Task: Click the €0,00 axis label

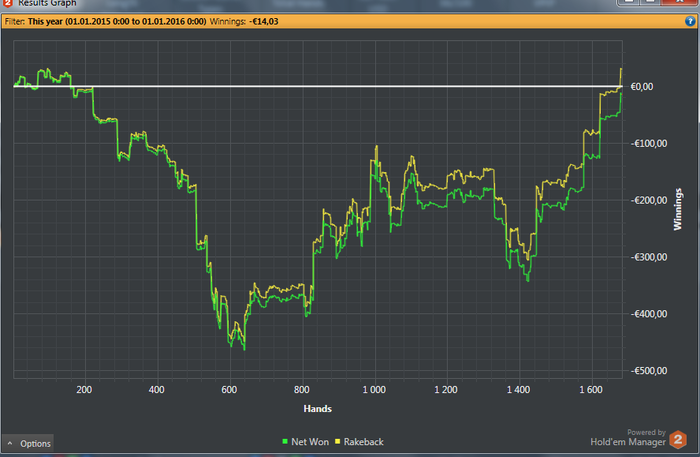Action: pyautogui.click(x=642, y=87)
